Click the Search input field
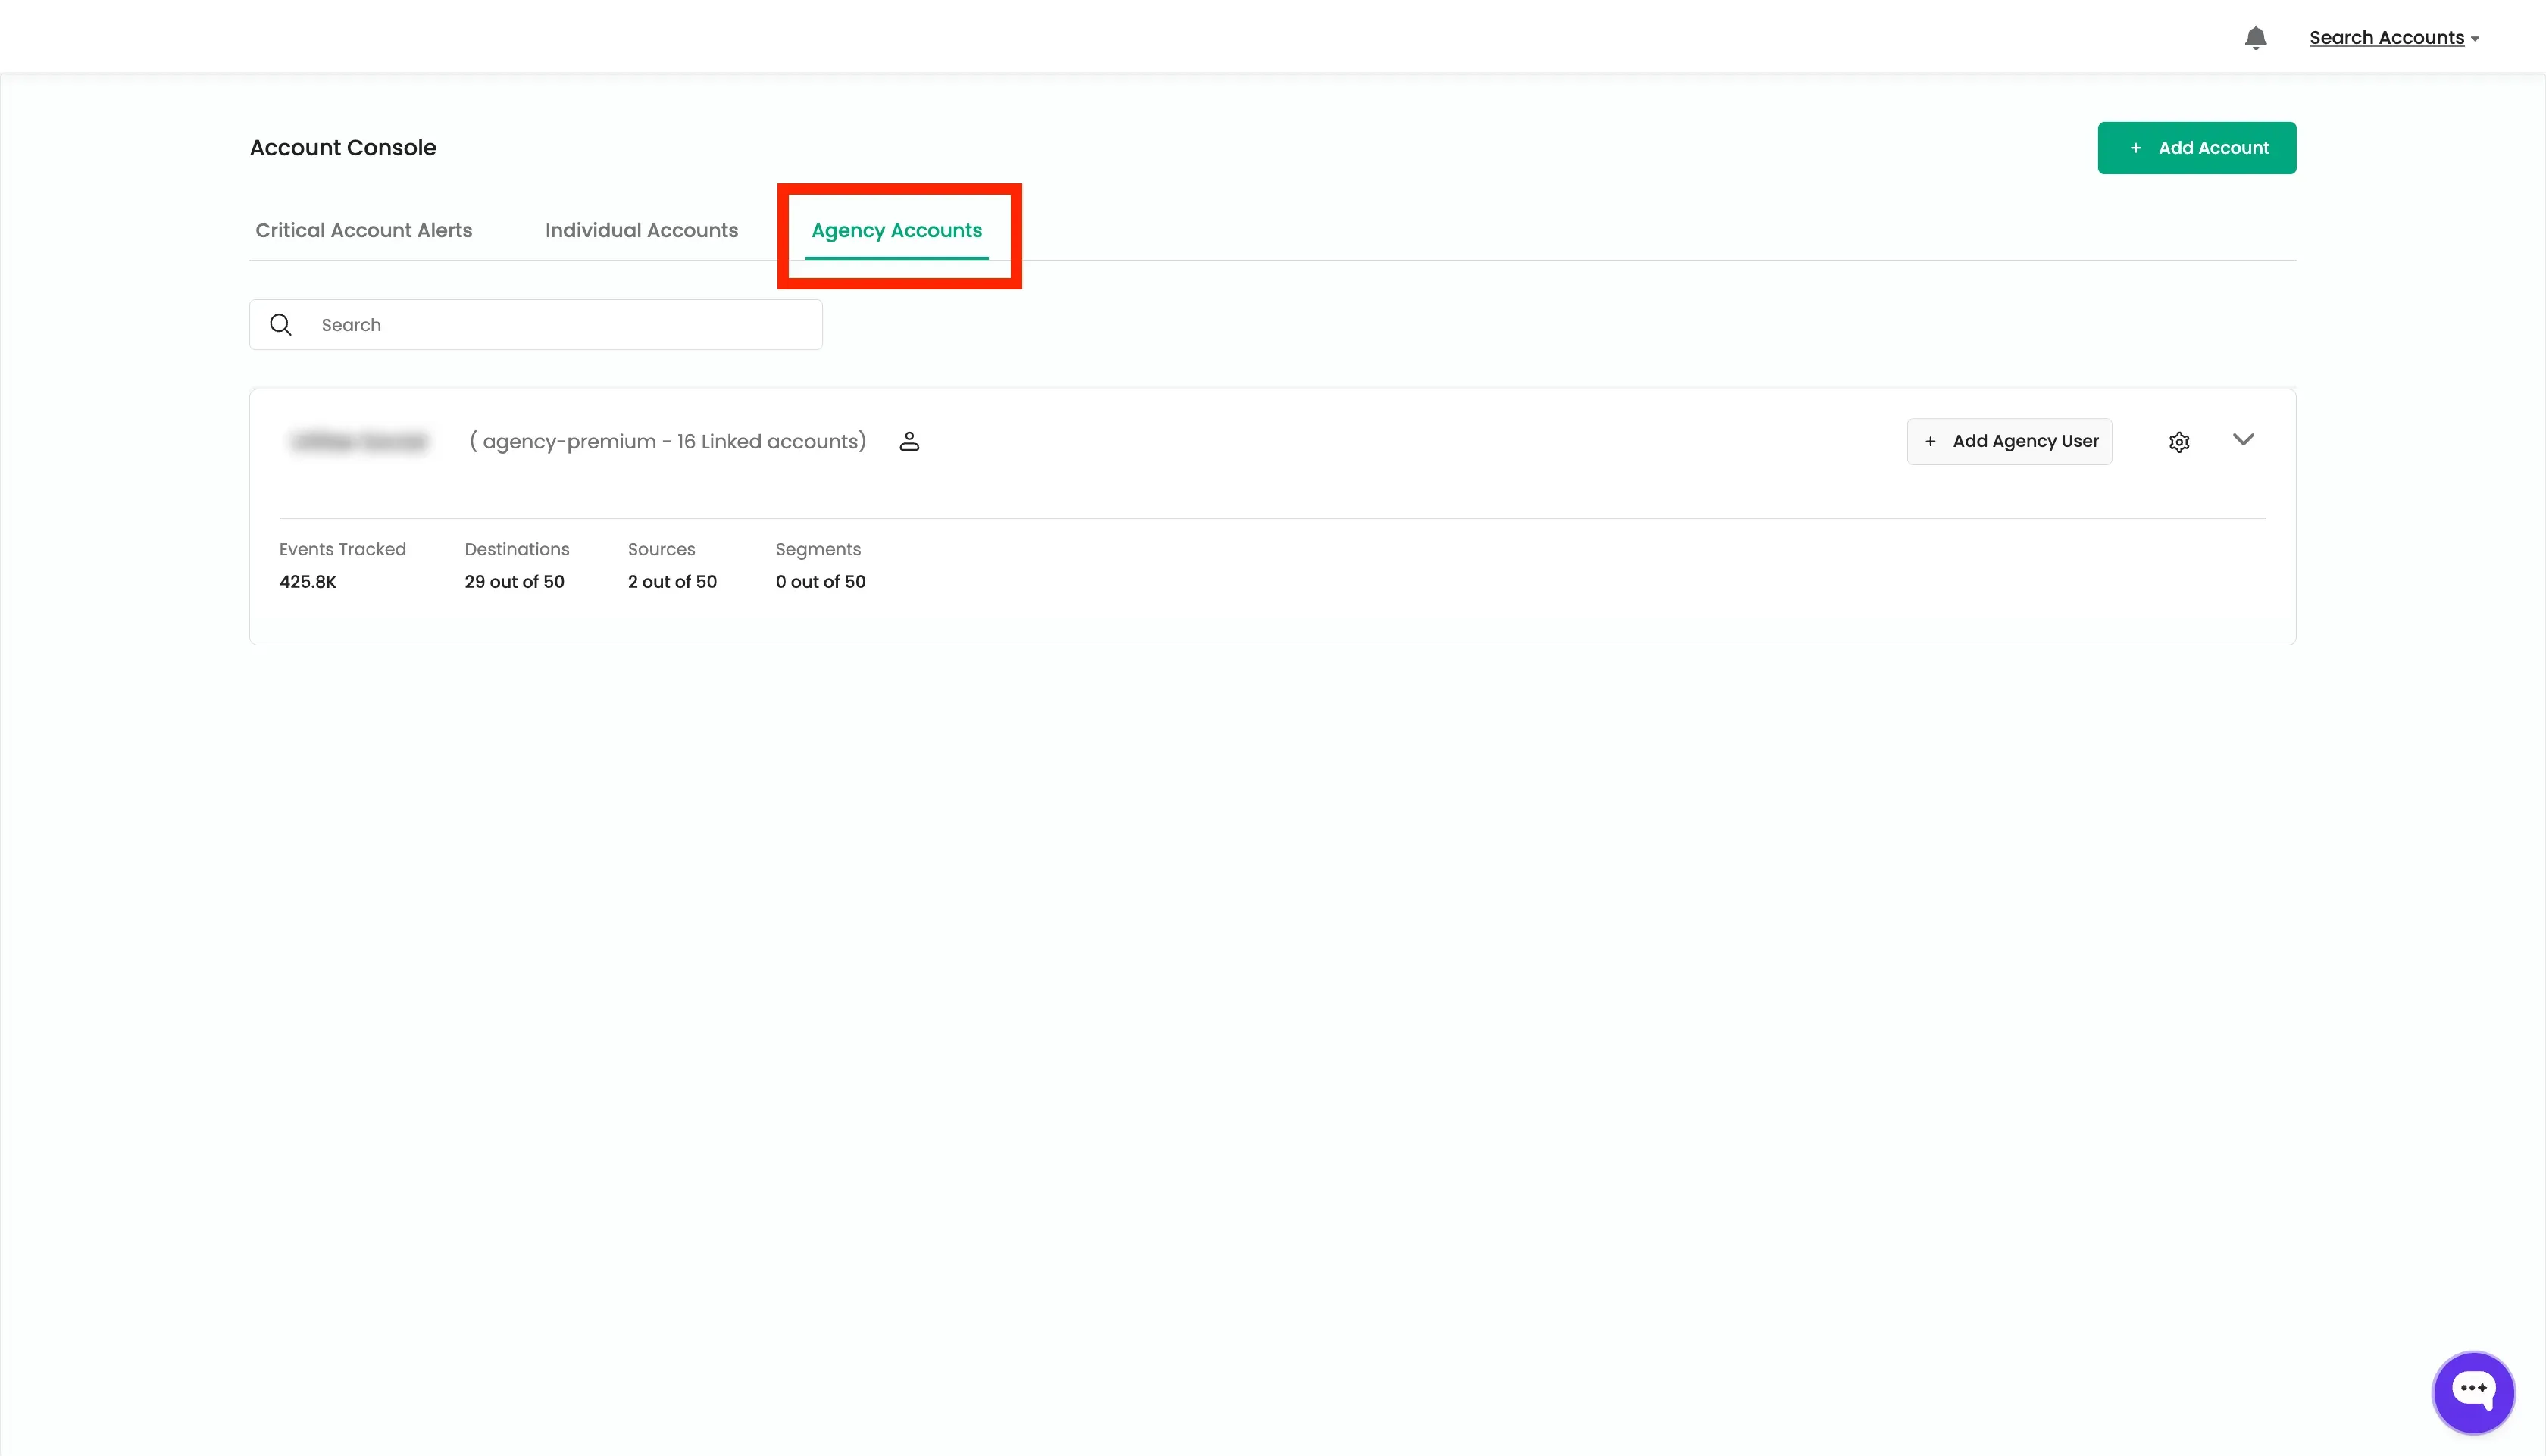The image size is (2546, 1456). point(536,325)
